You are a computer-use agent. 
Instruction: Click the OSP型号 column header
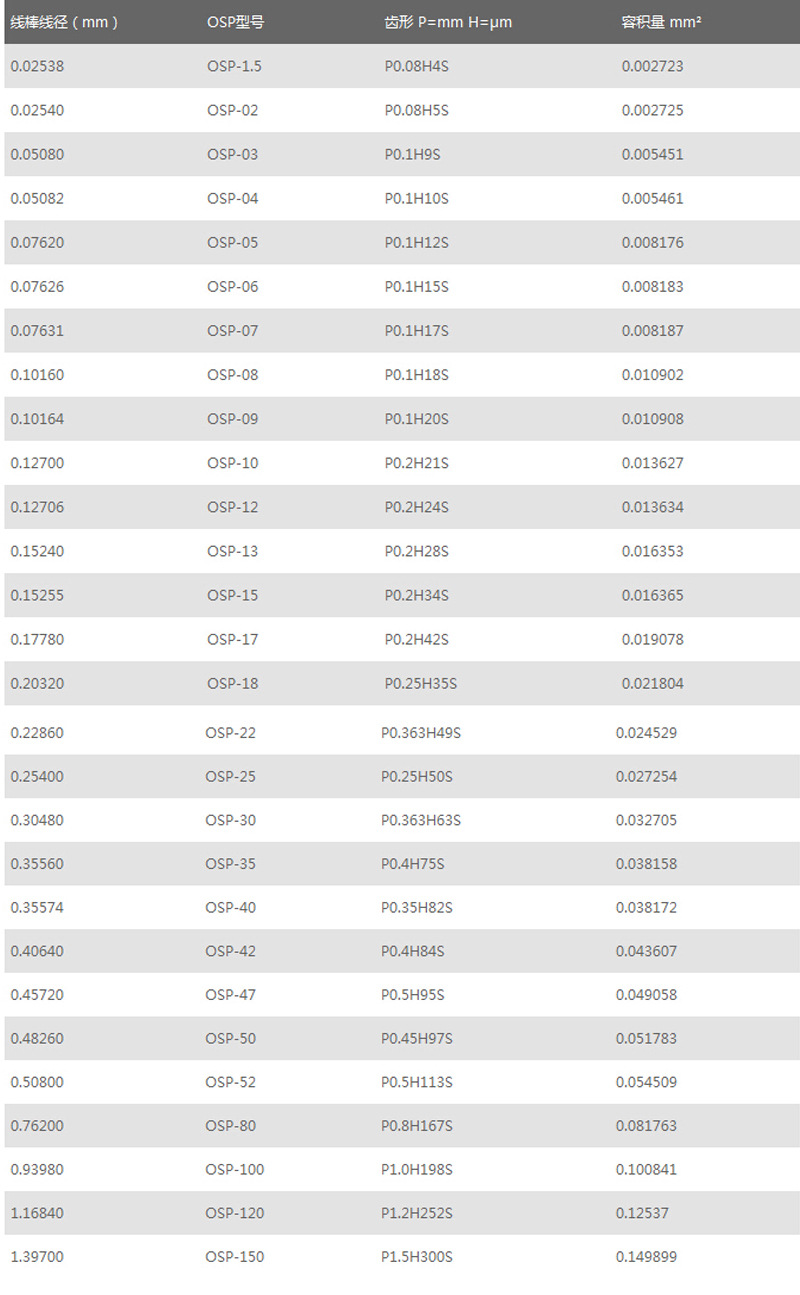tap(236, 22)
